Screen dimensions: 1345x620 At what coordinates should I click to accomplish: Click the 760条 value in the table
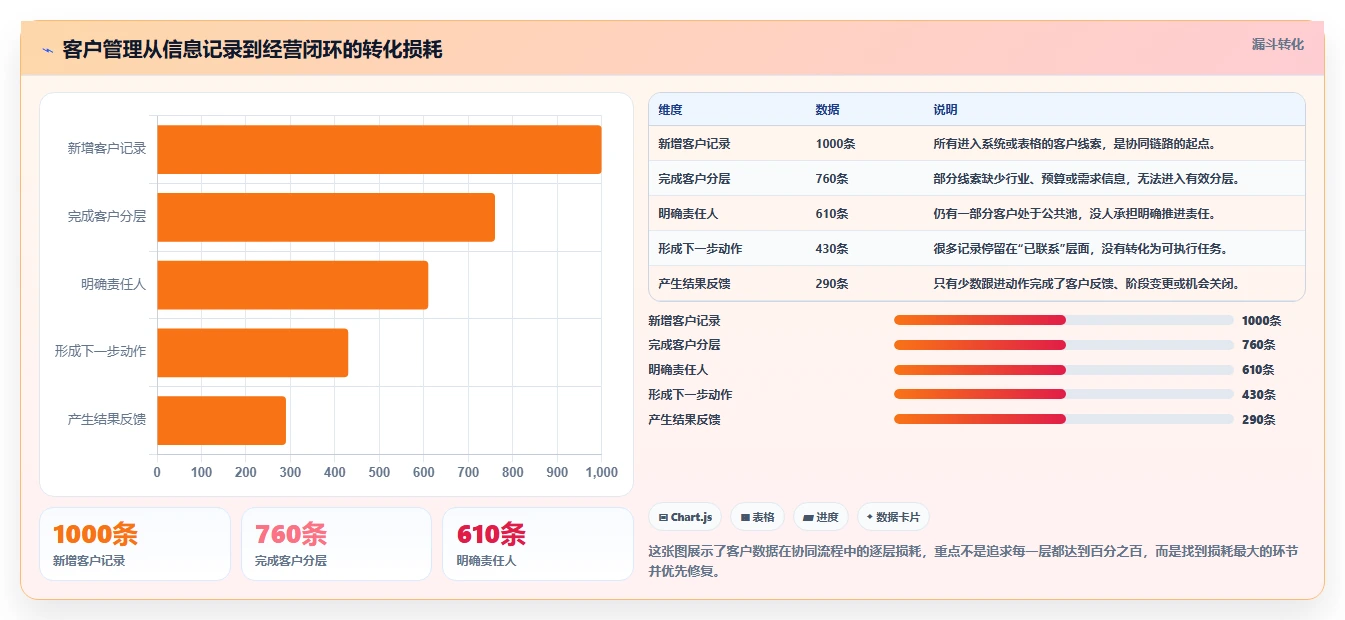(x=832, y=179)
